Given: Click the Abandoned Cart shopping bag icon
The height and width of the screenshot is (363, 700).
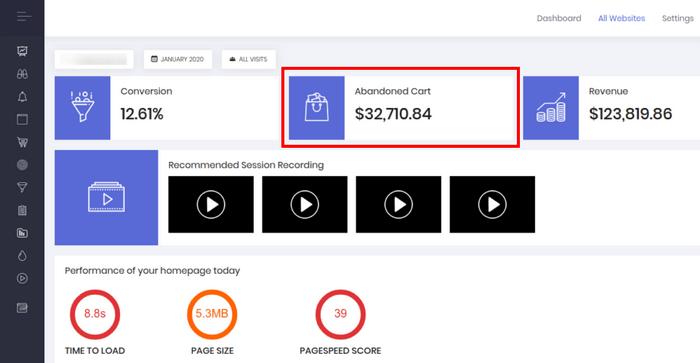Looking at the screenshot, I should coord(317,108).
